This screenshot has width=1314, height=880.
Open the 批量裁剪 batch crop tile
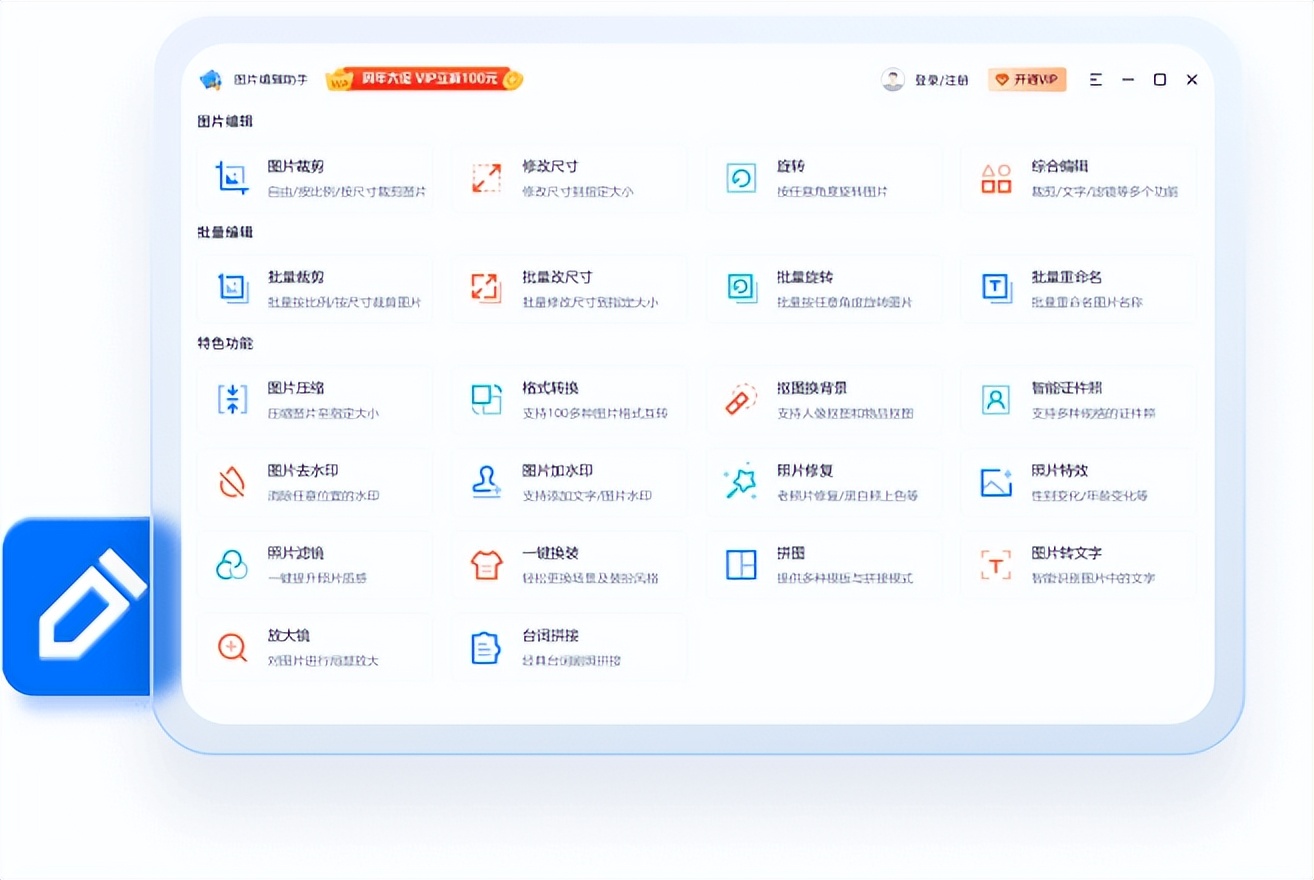pos(315,288)
